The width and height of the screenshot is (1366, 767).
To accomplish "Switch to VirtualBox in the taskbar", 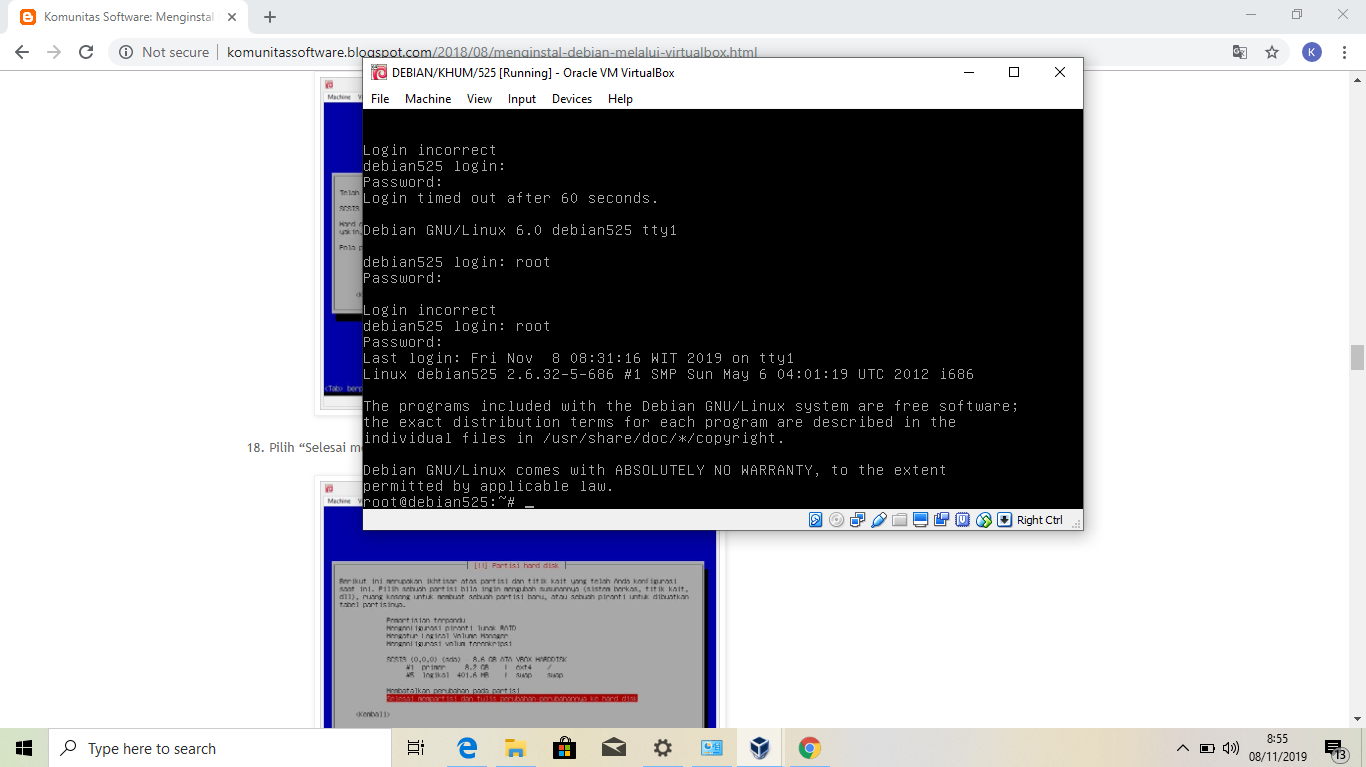I will (760, 748).
